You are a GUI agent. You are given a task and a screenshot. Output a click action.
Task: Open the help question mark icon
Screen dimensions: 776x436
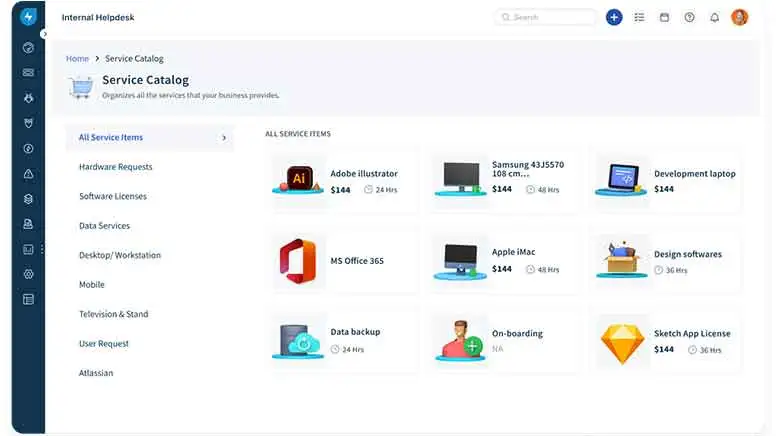pos(689,17)
